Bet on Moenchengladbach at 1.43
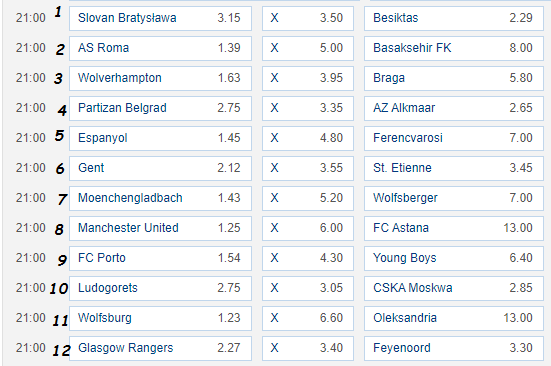 pyautogui.click(x=160, y=198)
